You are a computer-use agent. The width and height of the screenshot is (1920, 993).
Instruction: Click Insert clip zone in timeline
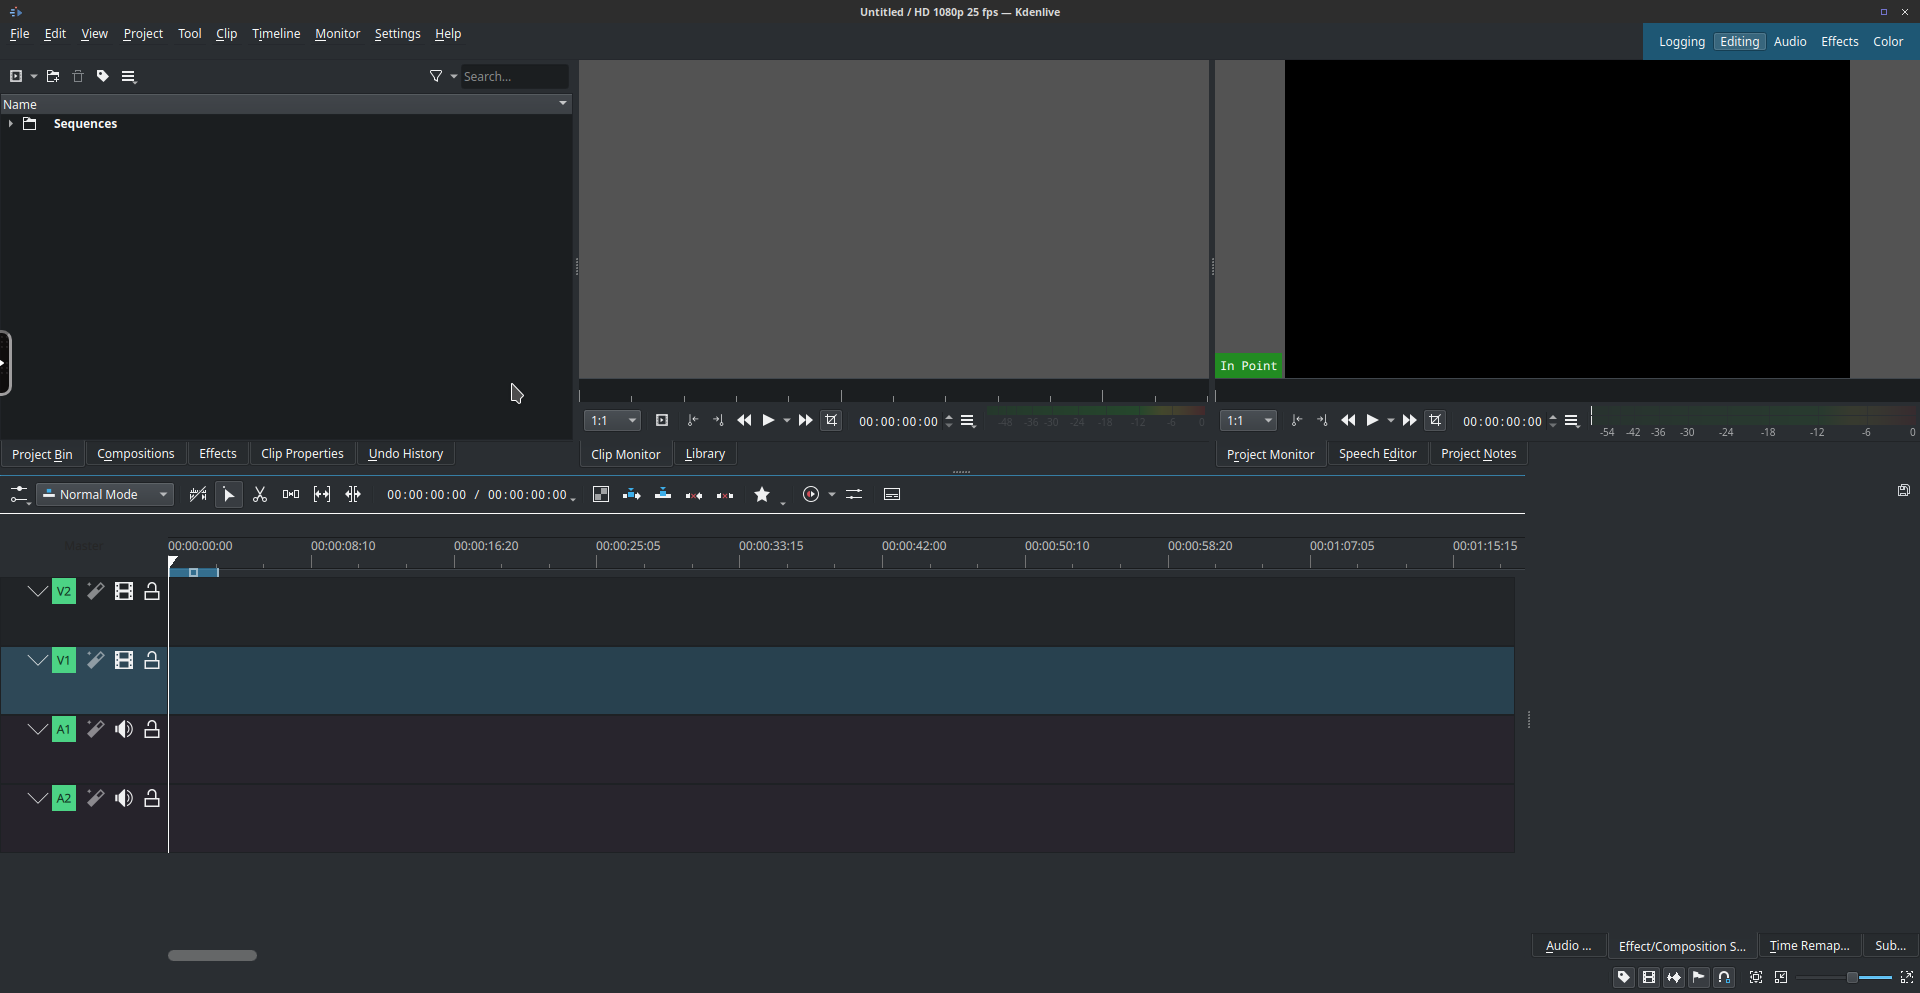pos(632,495)
